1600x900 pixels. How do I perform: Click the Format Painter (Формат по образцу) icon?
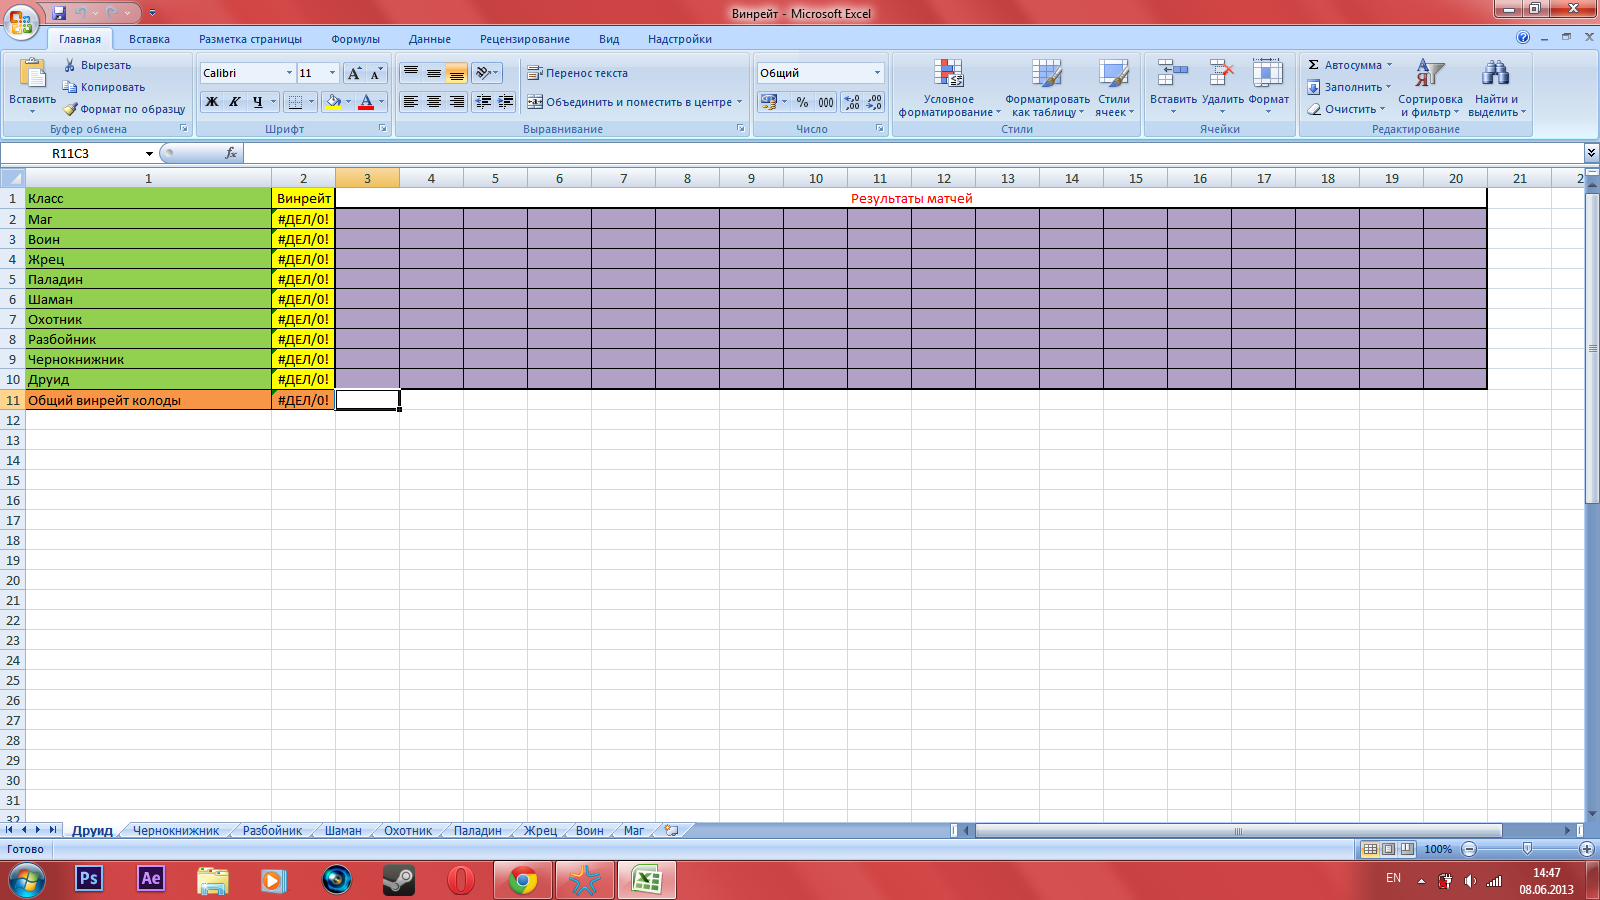click(71, 109)
